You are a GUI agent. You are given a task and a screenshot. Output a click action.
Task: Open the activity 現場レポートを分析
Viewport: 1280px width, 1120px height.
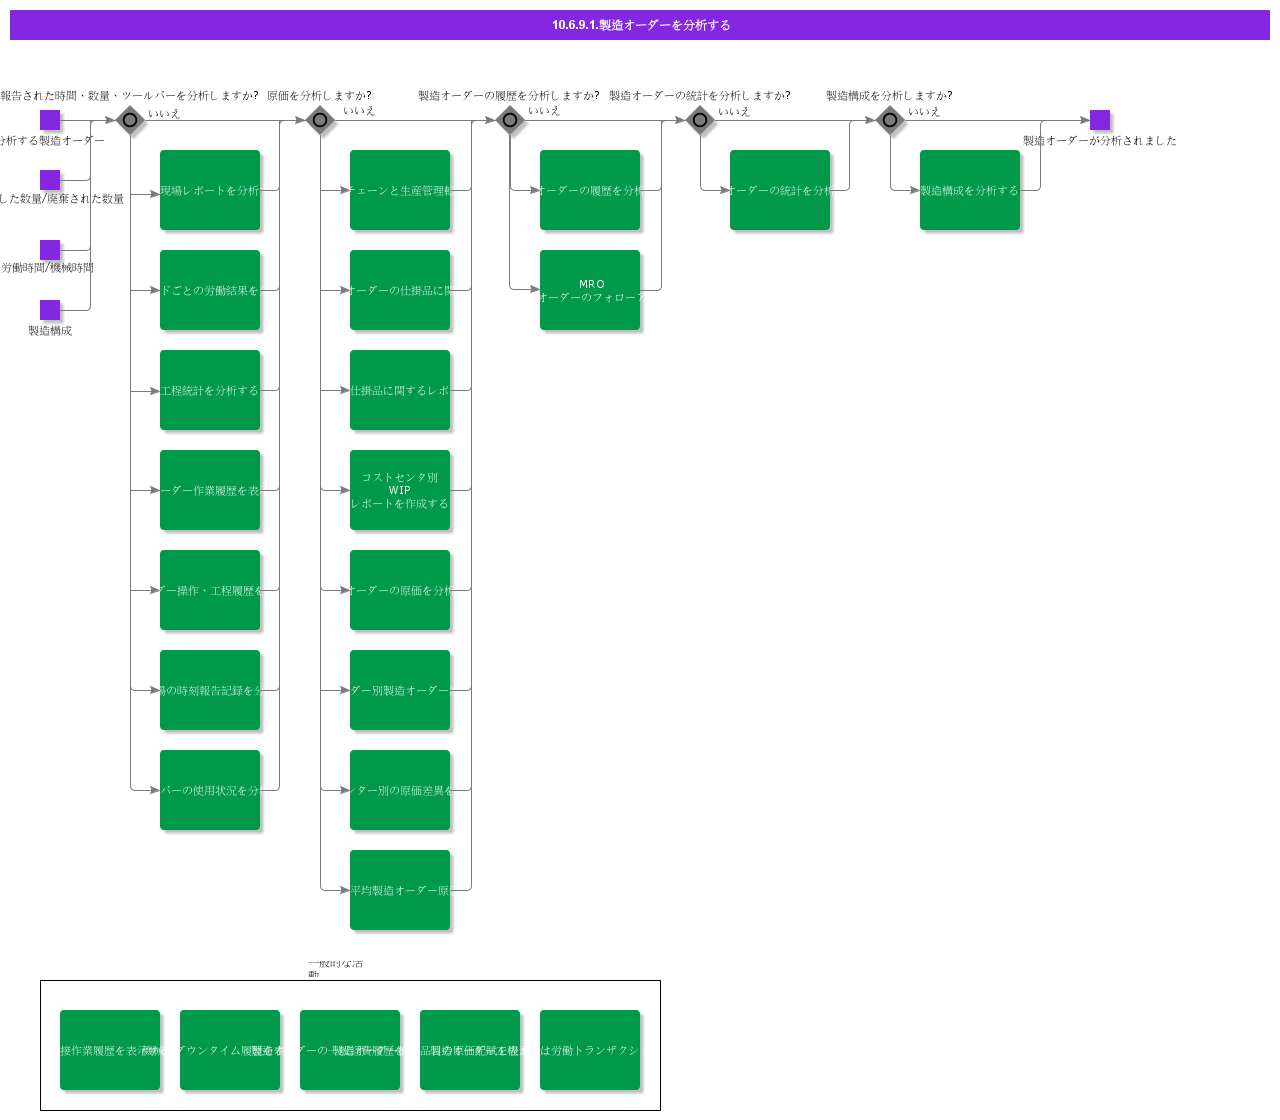click(210, 190)
